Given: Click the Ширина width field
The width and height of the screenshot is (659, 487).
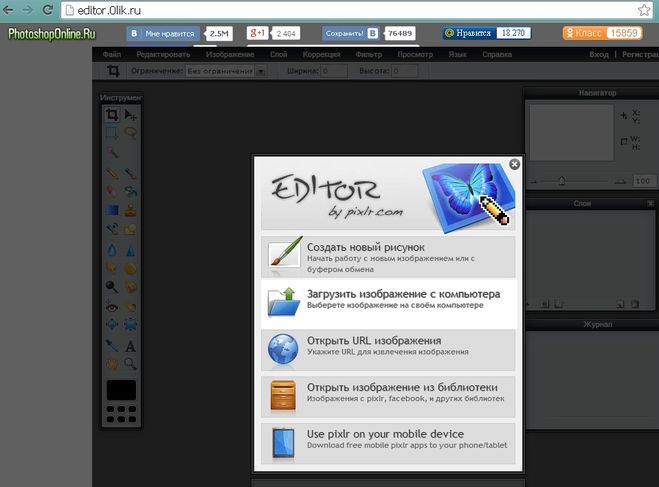Looking at the screenshot, I should (x=334, y=71).
